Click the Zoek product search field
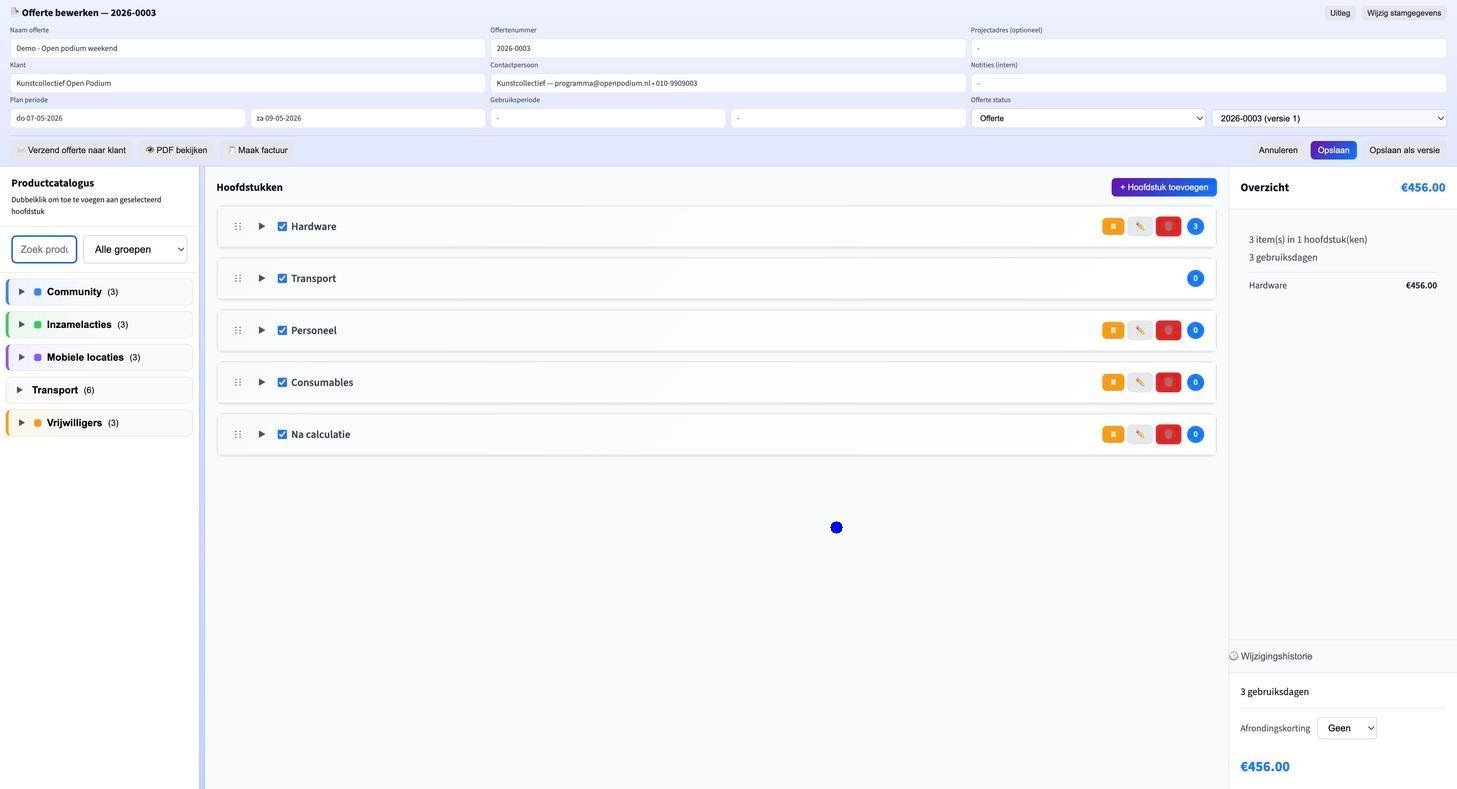Viewport: 1457px width, 789px height. (x=44, y=250)
